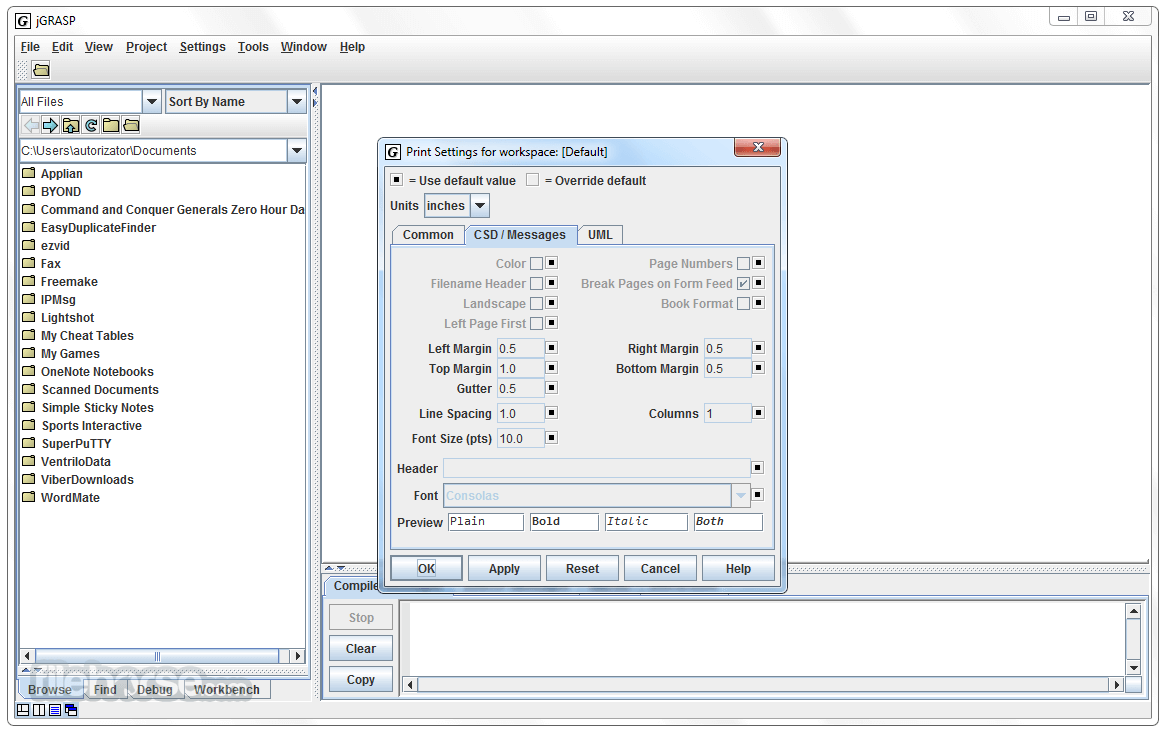Click the closed folder icon in the browse toolbar
The height and width of the screenshot is (732, 1166).
[111, 125]
